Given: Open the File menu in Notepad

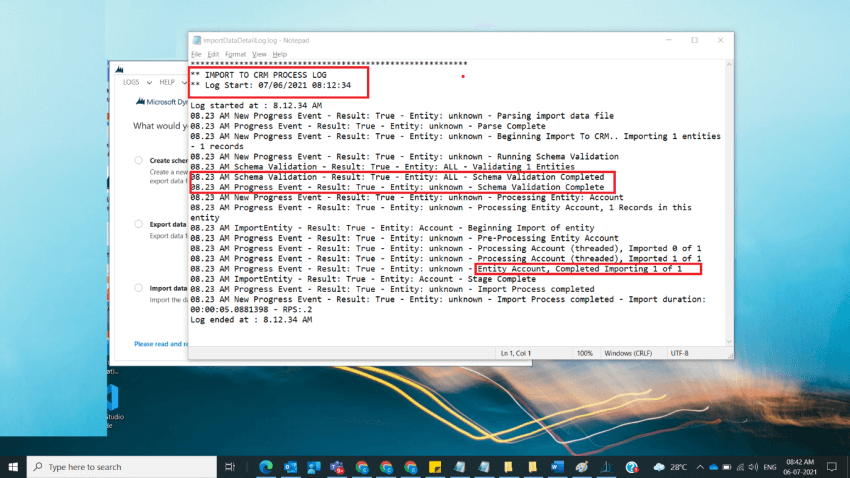Looking at the screenshot, I should pos(196,54).
